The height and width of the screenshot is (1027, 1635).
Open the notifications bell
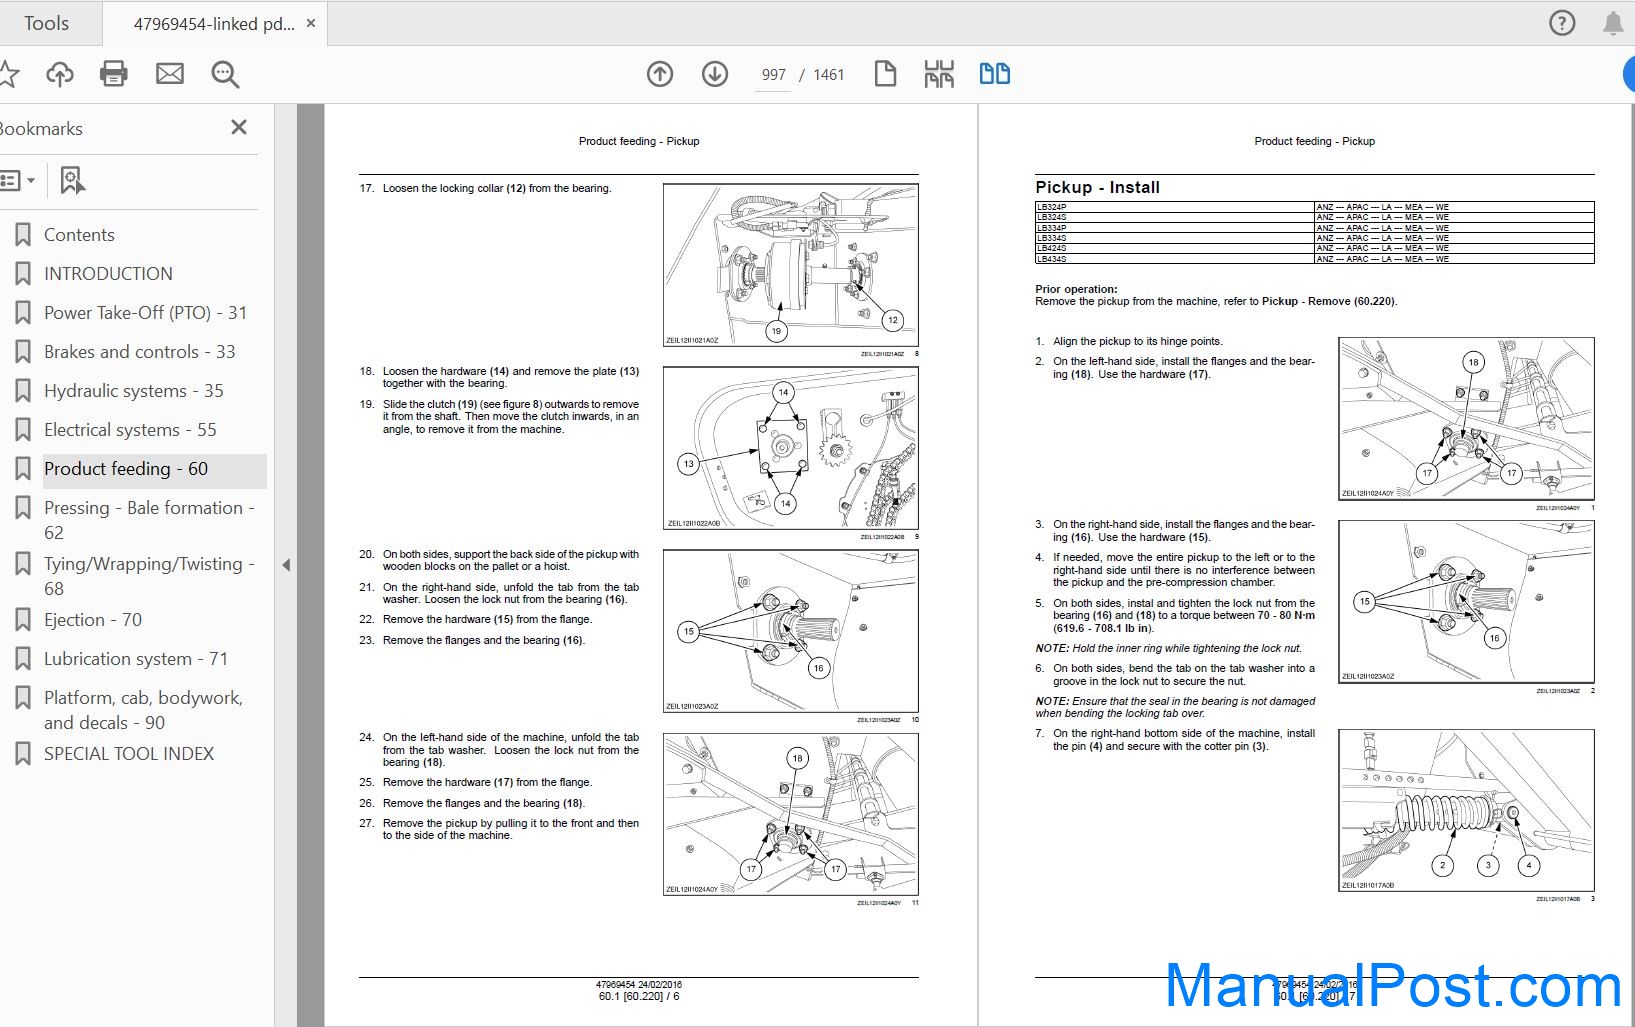click(x=1613, y=23)
